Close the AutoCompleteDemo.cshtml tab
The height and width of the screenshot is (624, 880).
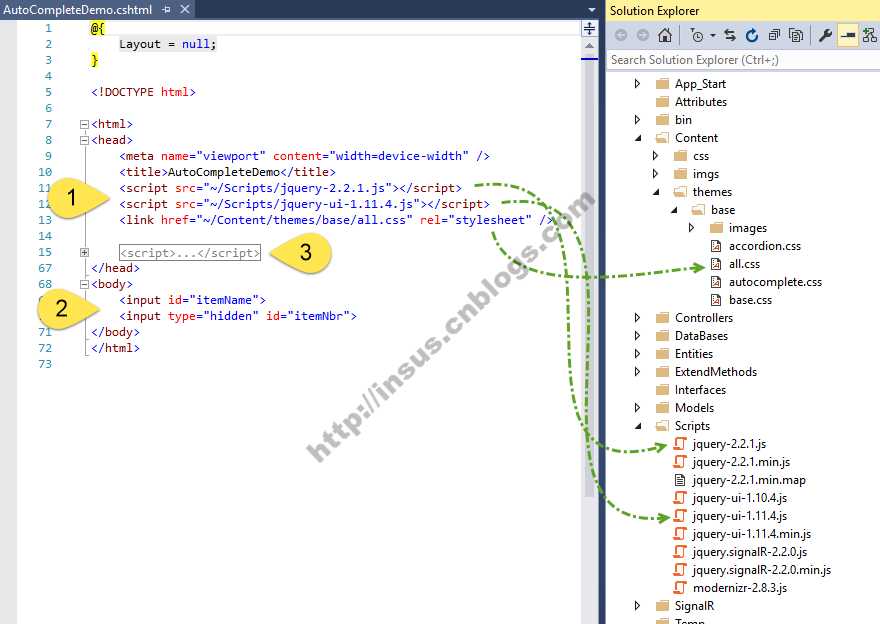185,10
